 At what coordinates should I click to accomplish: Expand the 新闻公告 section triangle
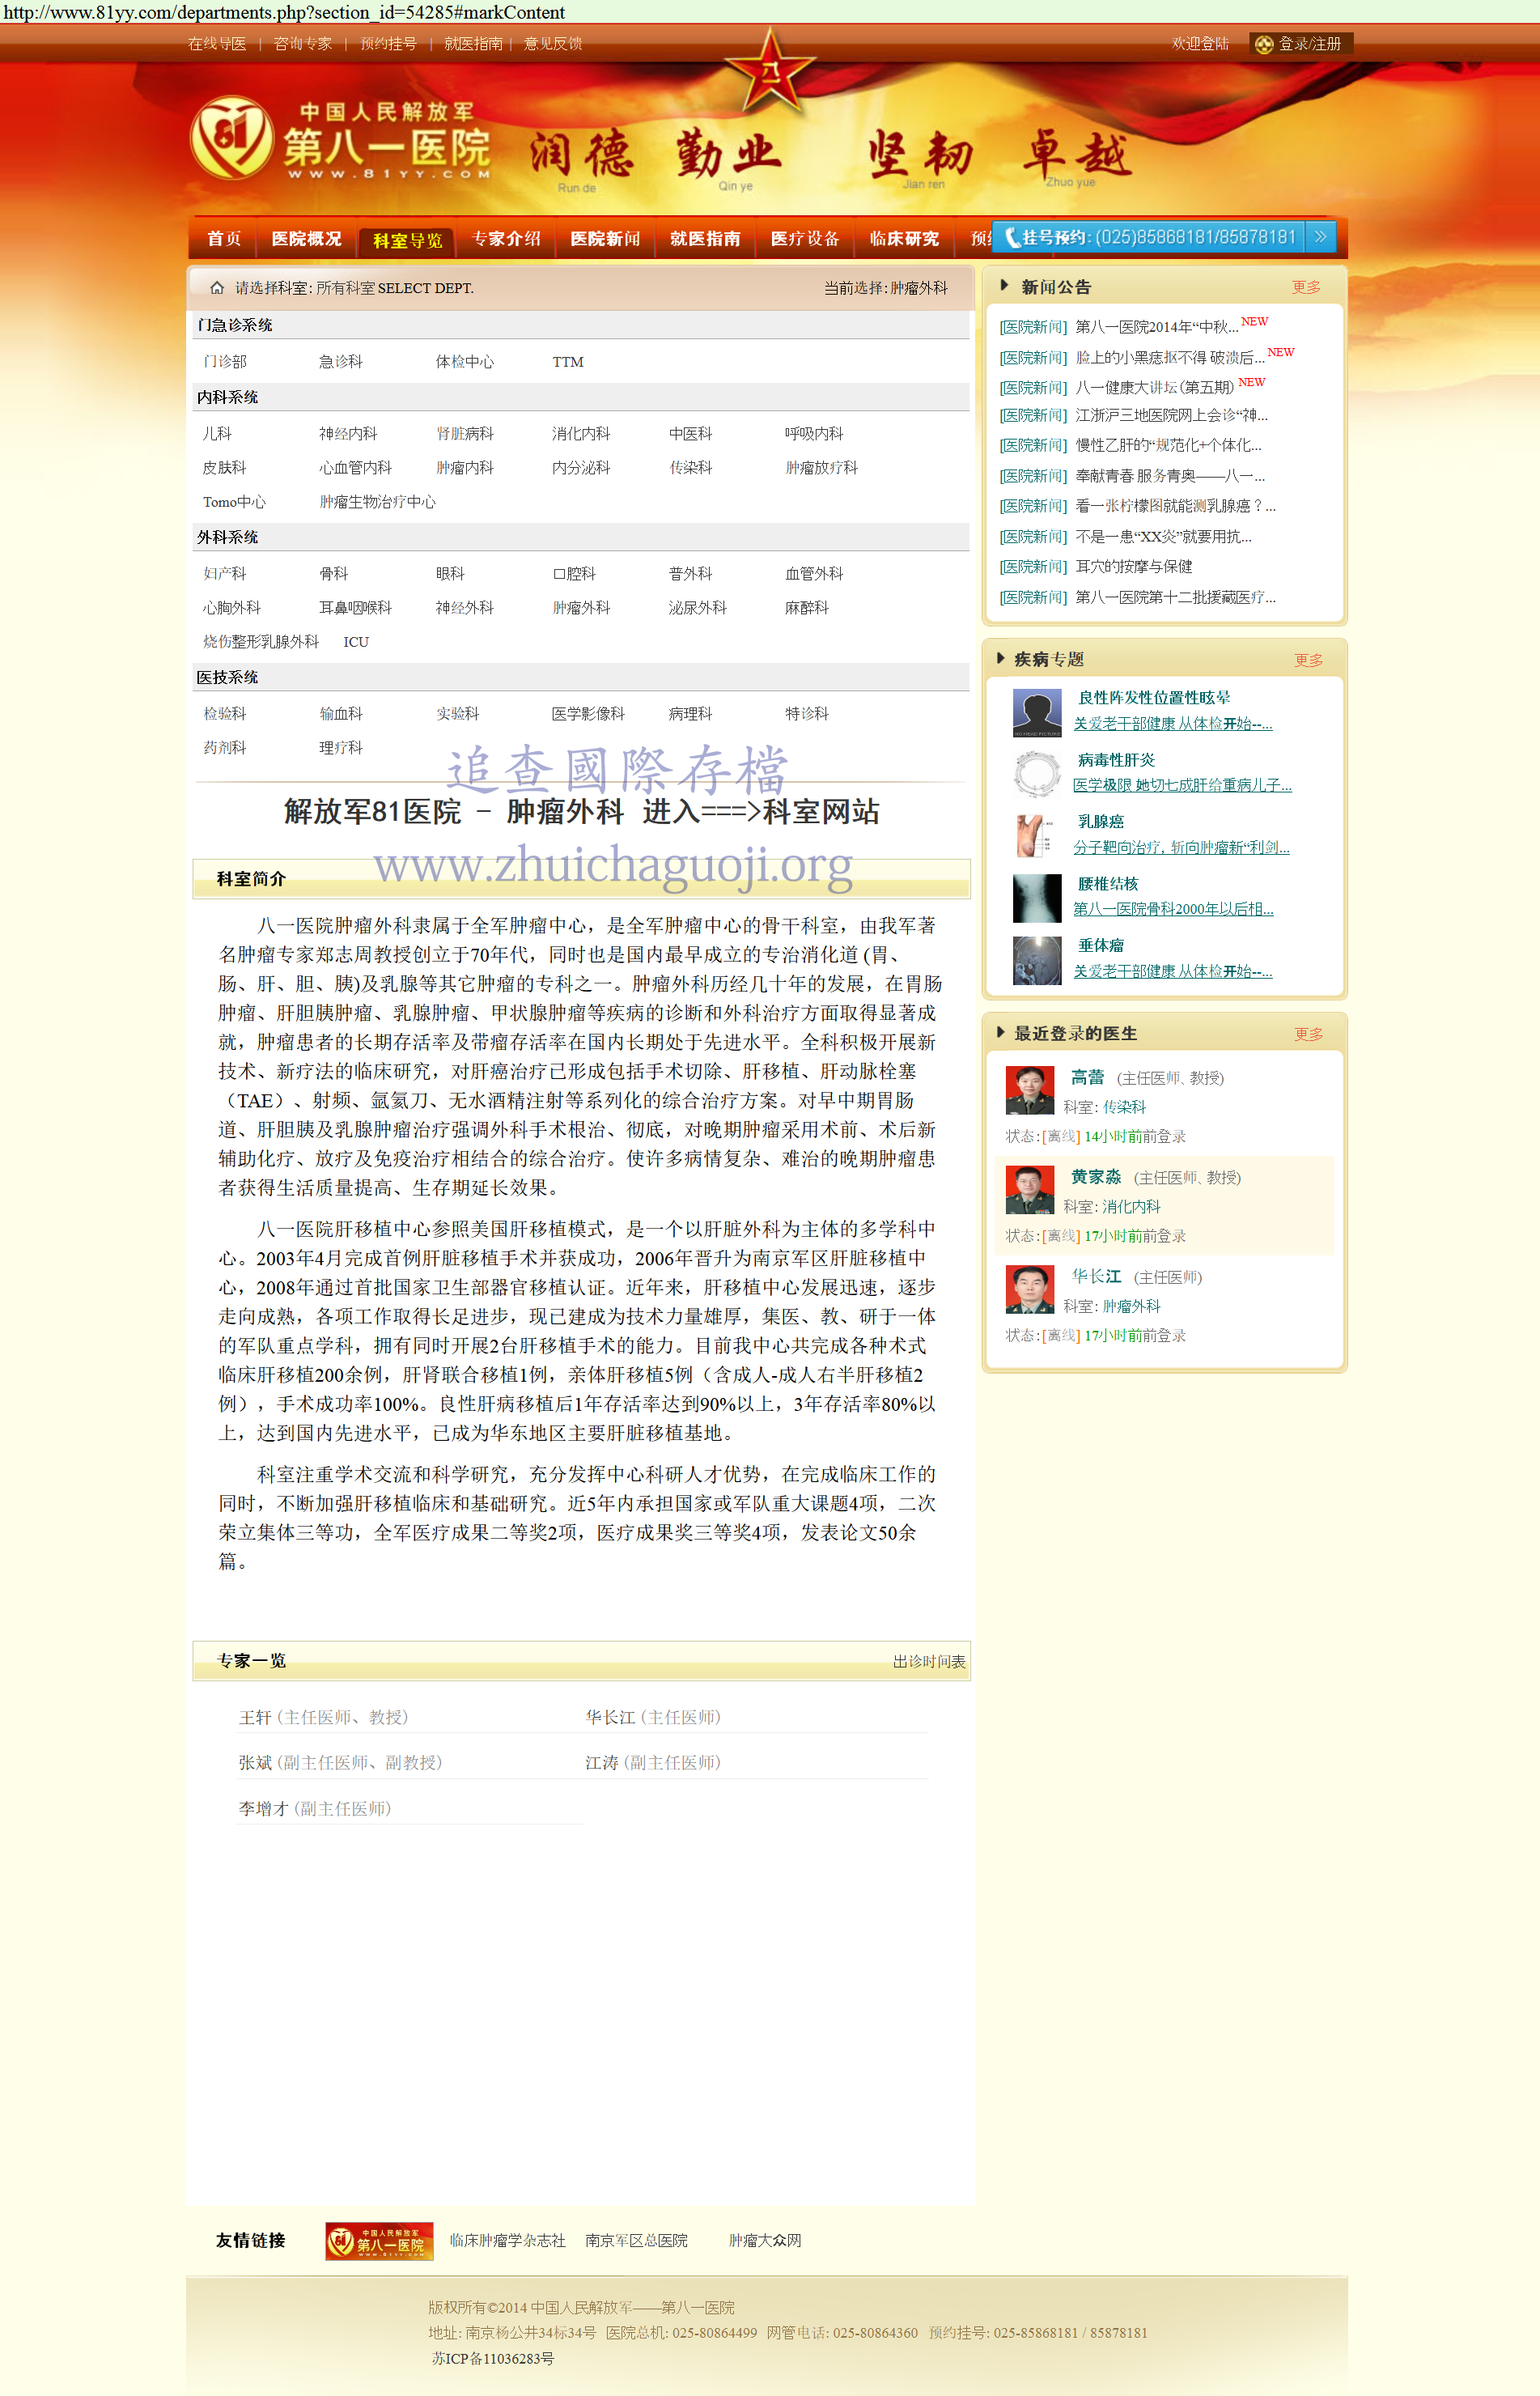[x=1004, y=286]
